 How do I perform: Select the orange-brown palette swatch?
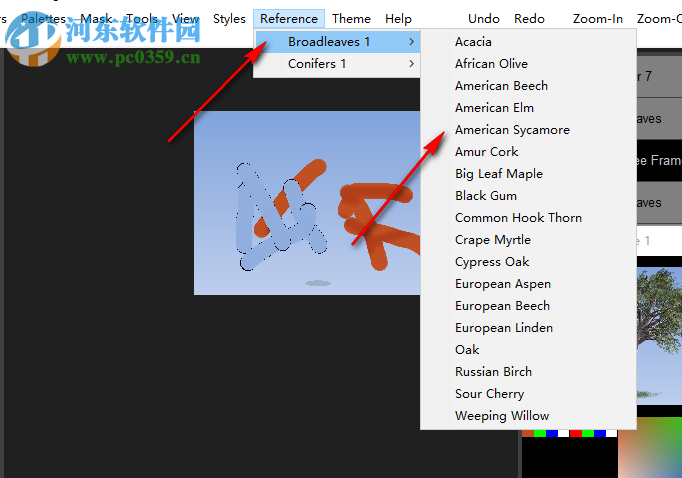(528, 433)
